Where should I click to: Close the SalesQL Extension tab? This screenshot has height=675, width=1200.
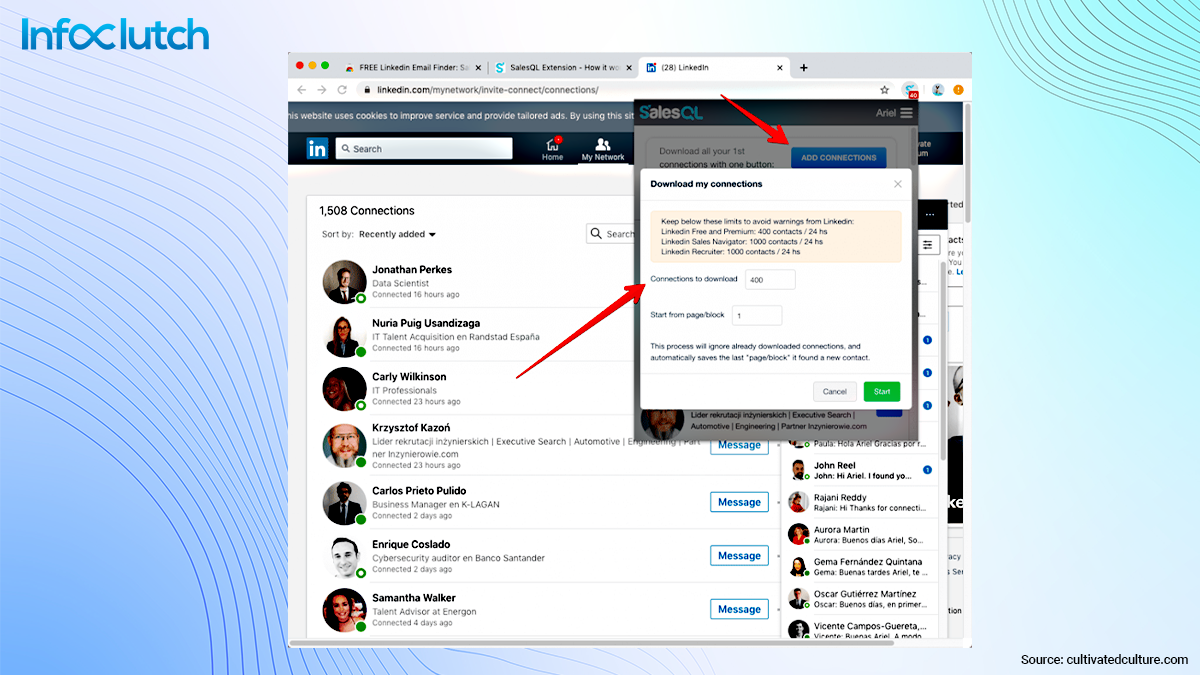pos(627,67)
